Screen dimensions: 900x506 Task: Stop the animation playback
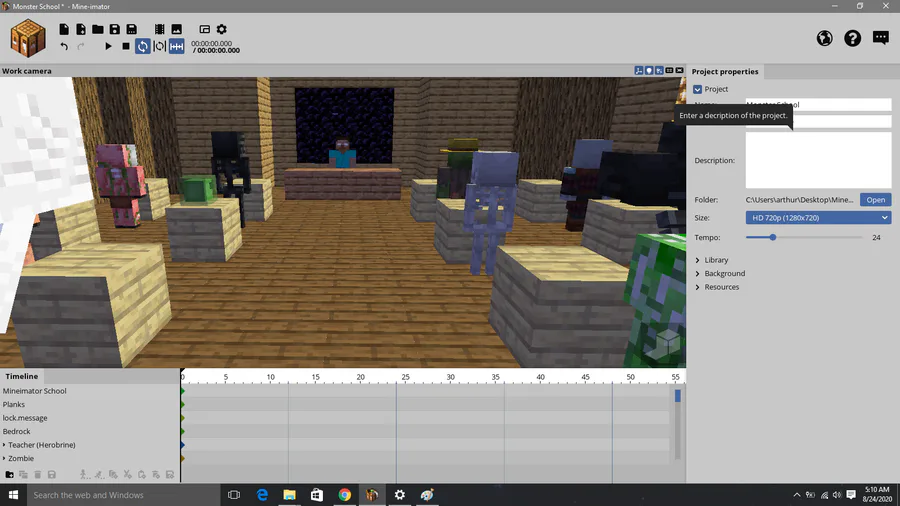tap(126, 46)
